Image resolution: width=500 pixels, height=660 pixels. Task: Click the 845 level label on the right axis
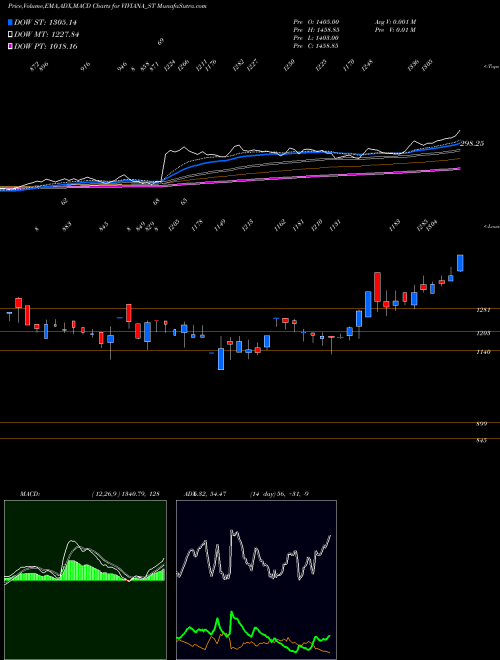click(x=481, y=440)
